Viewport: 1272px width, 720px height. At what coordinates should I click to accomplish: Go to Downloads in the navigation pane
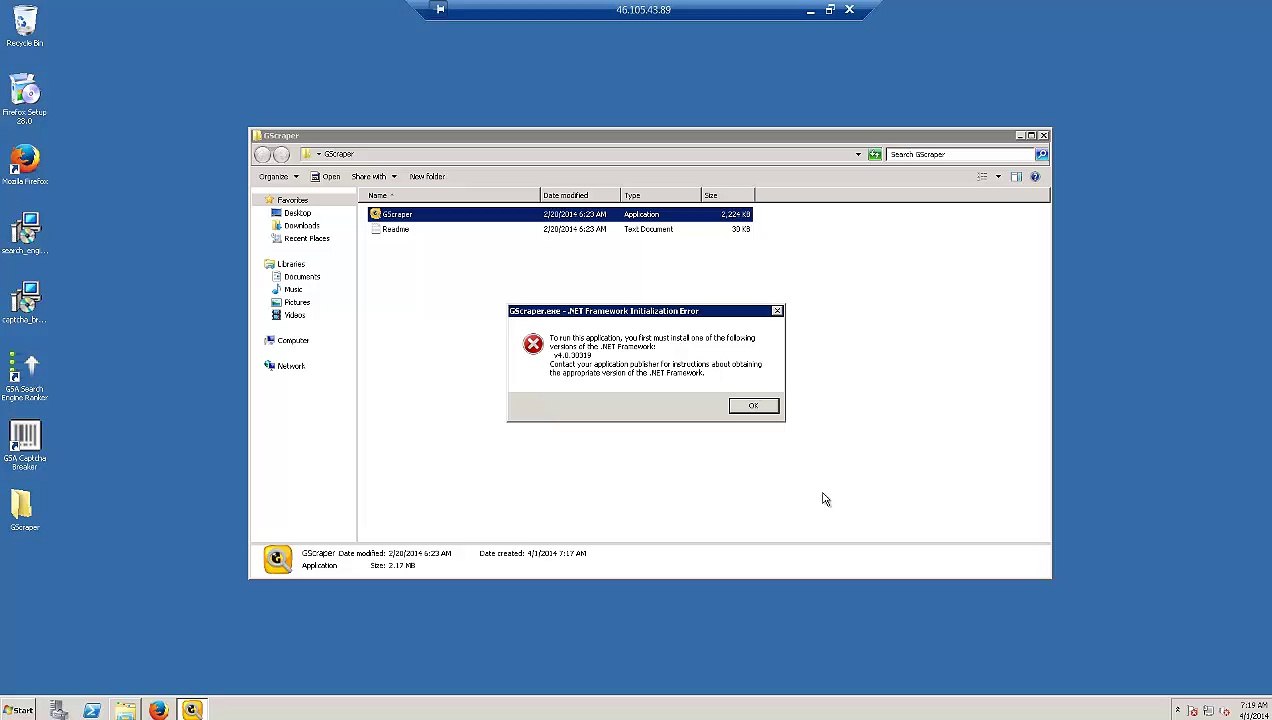tap(301, 226)
